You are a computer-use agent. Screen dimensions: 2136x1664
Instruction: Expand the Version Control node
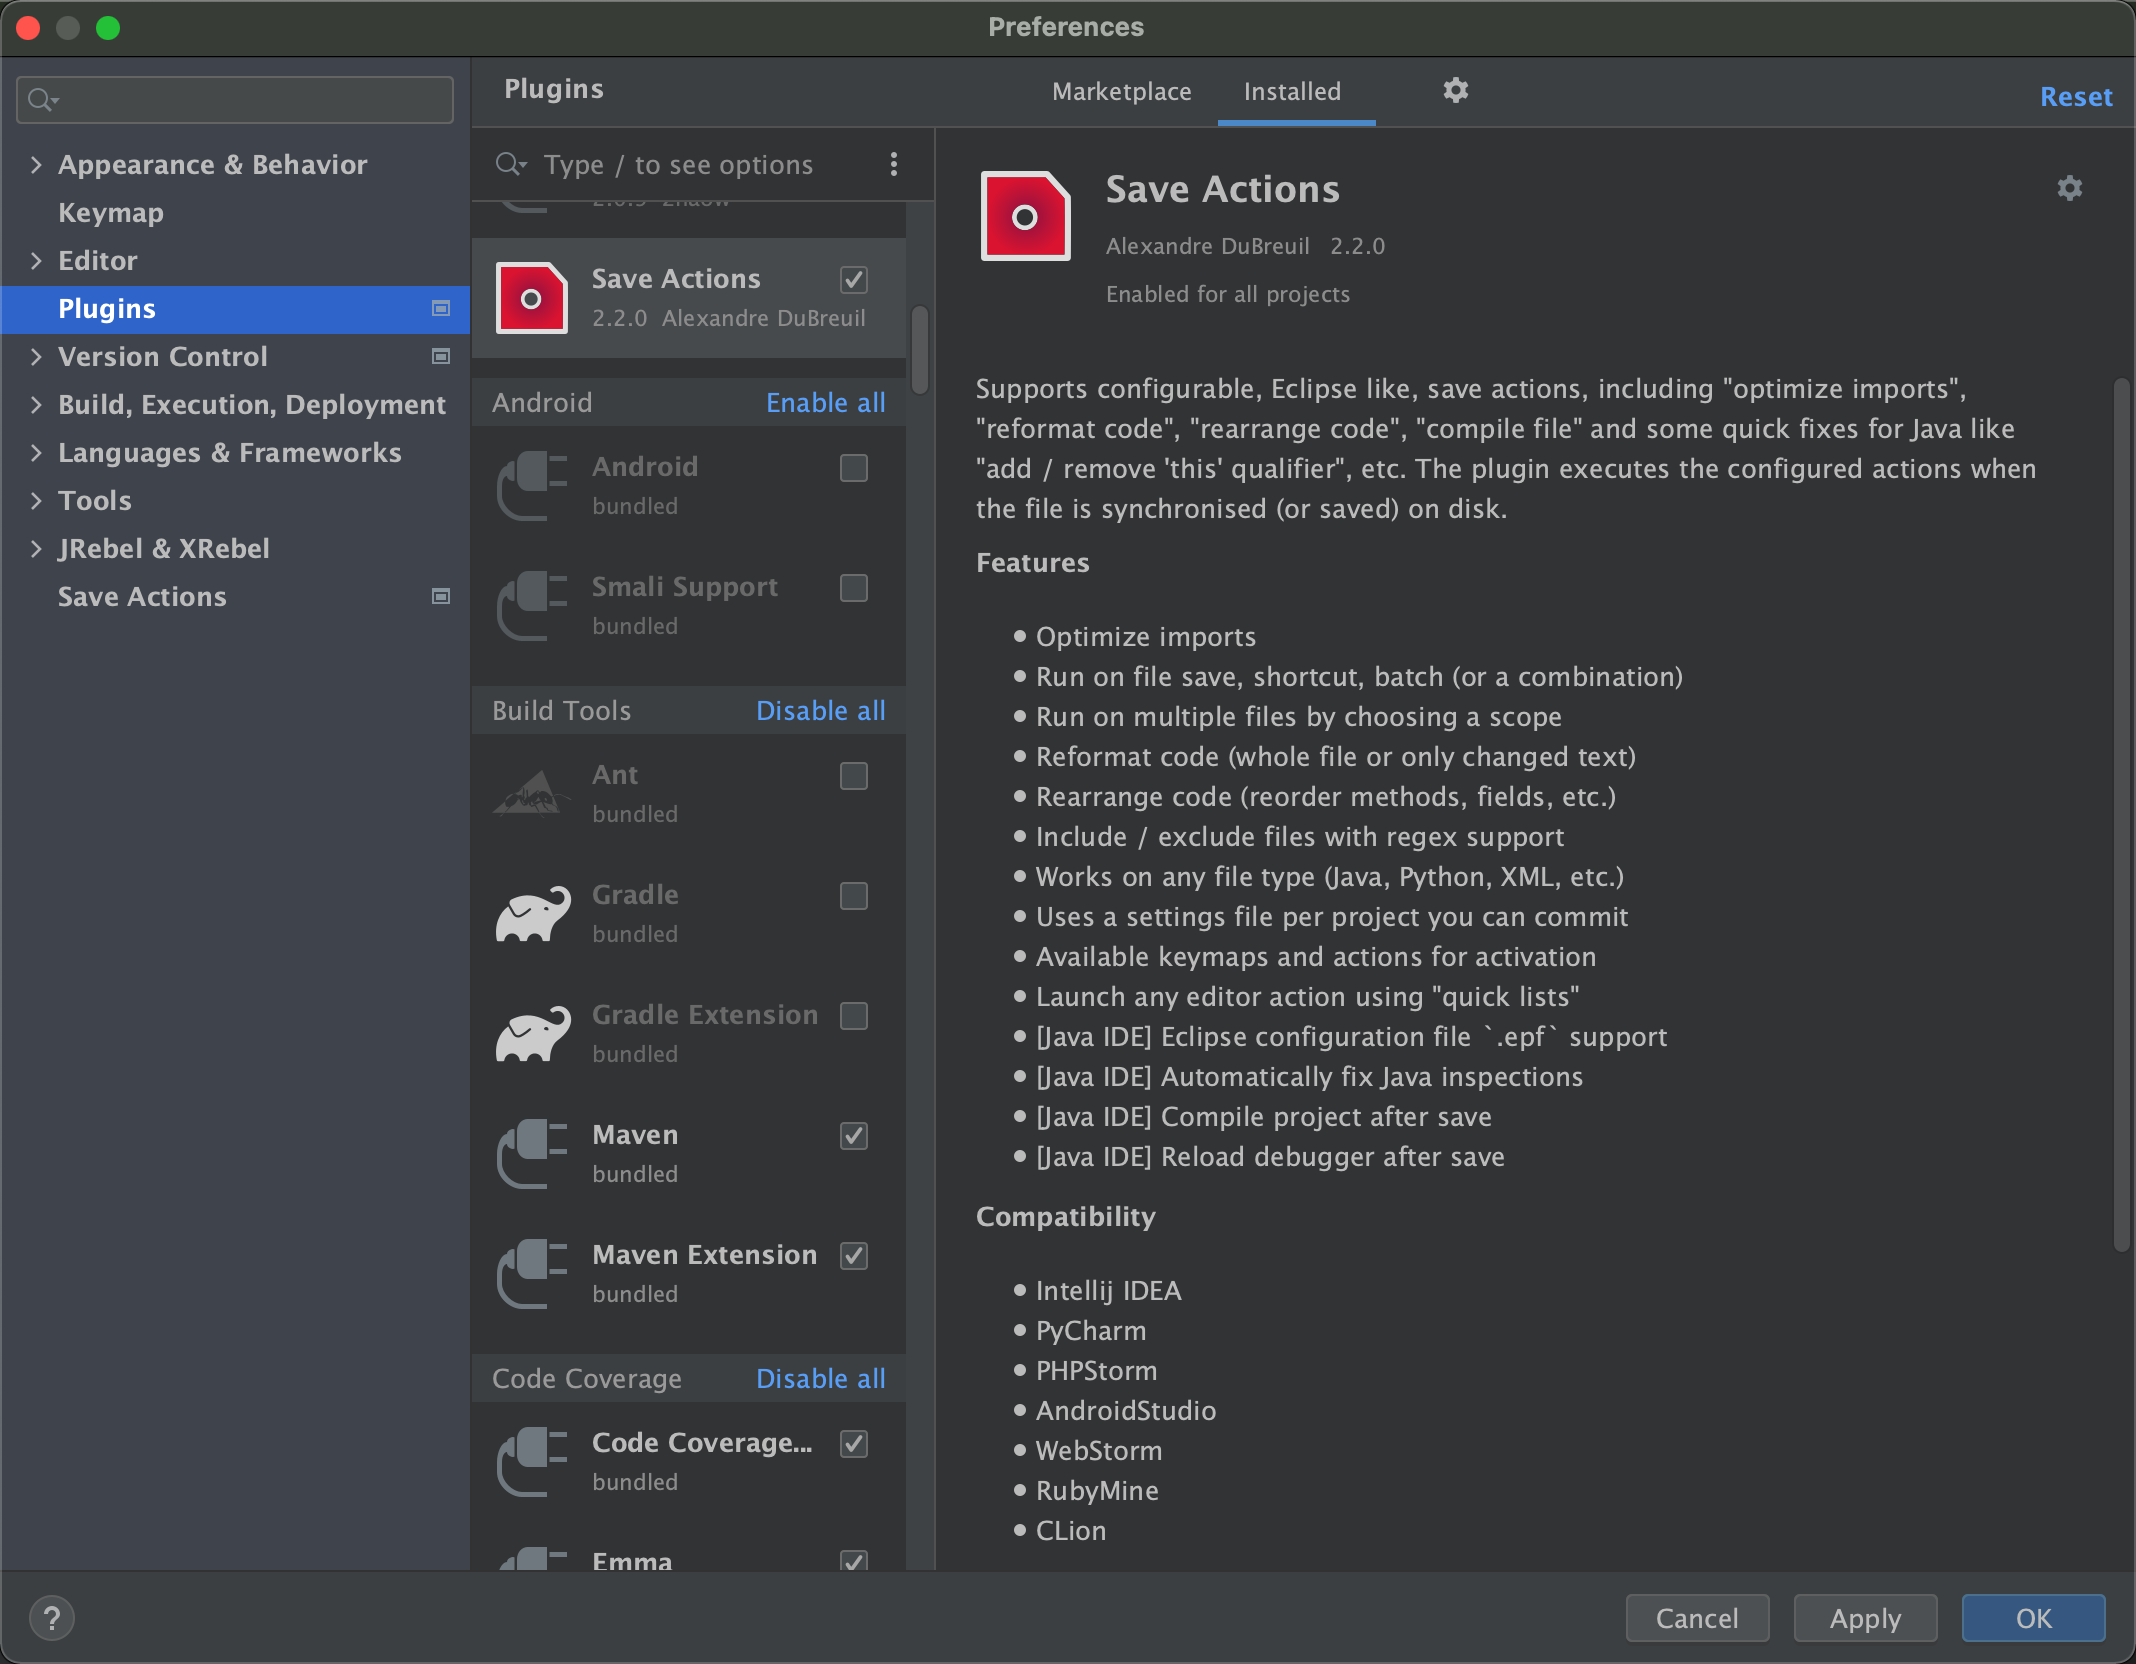click(36, 356)
